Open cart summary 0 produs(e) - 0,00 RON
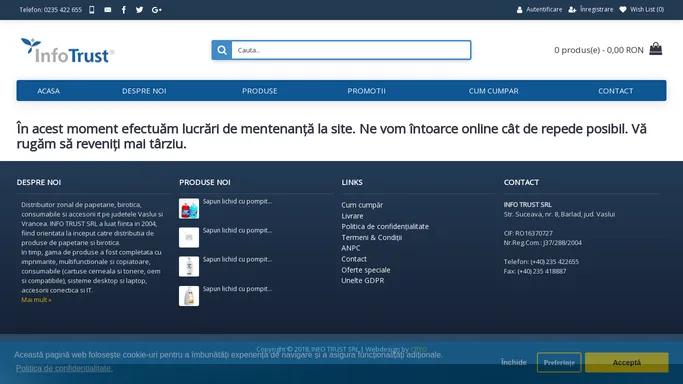Viewport: 683px width, 384px height. pyautogui.click(x=598, y=50)
